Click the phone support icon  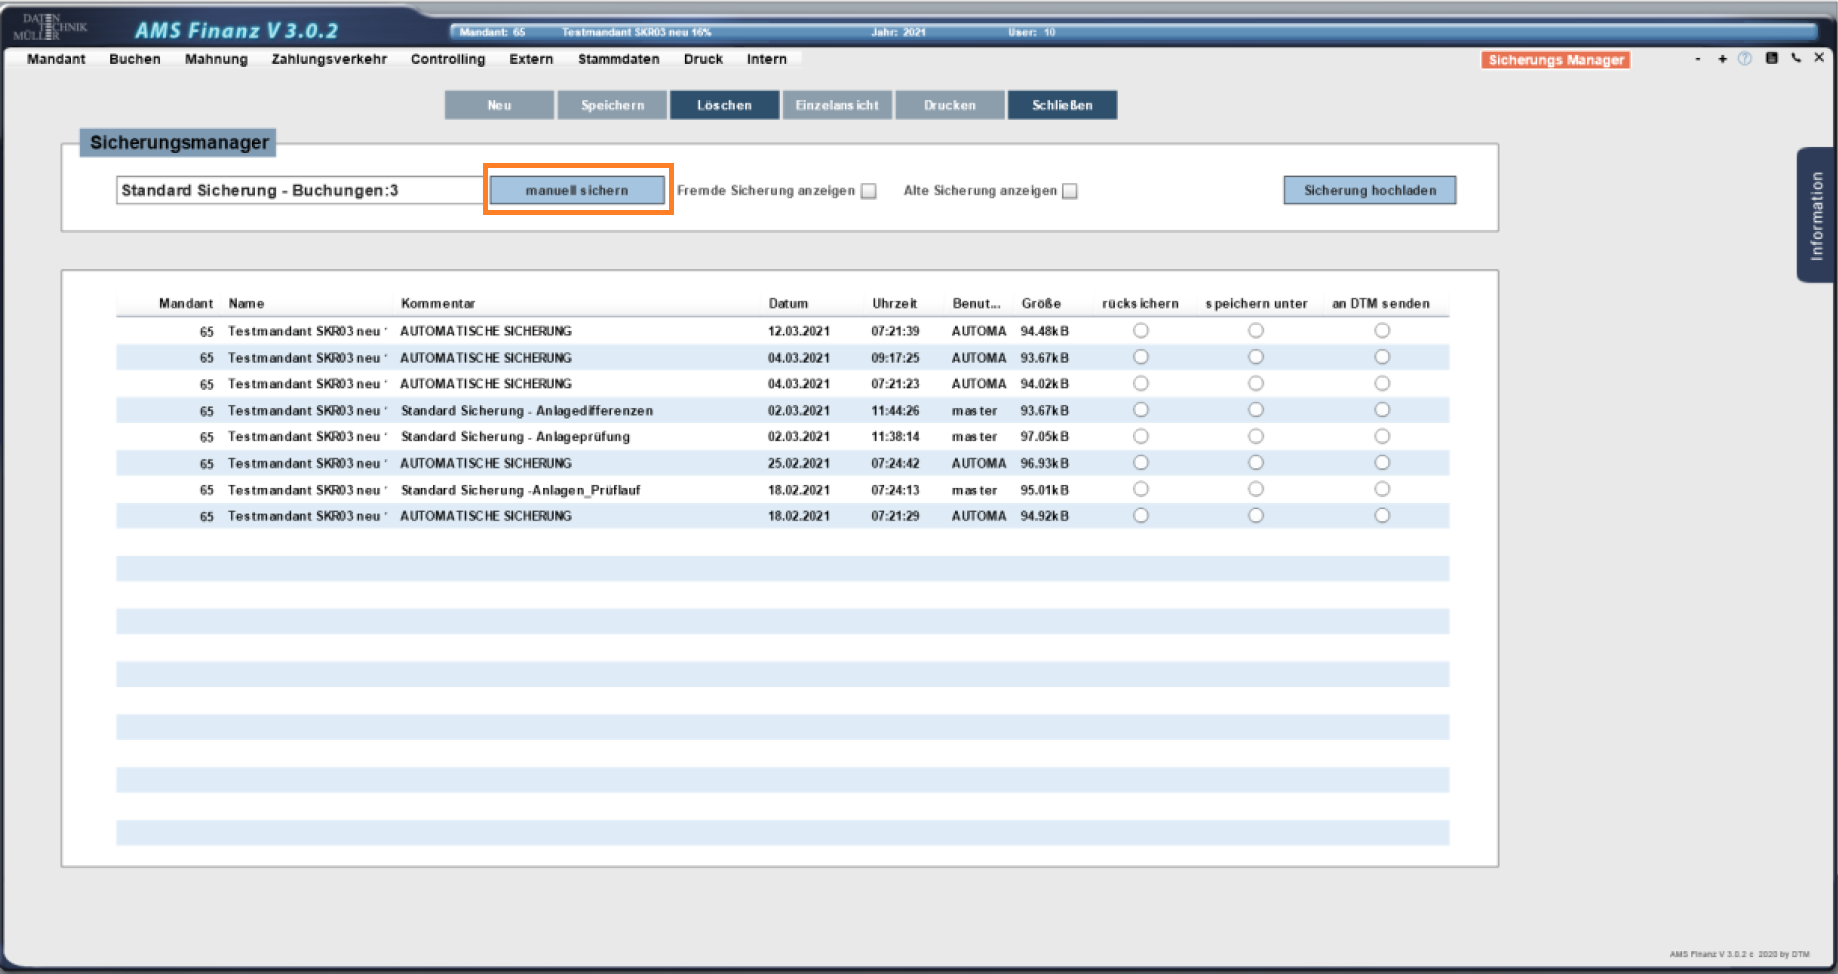pos(1796,58)
